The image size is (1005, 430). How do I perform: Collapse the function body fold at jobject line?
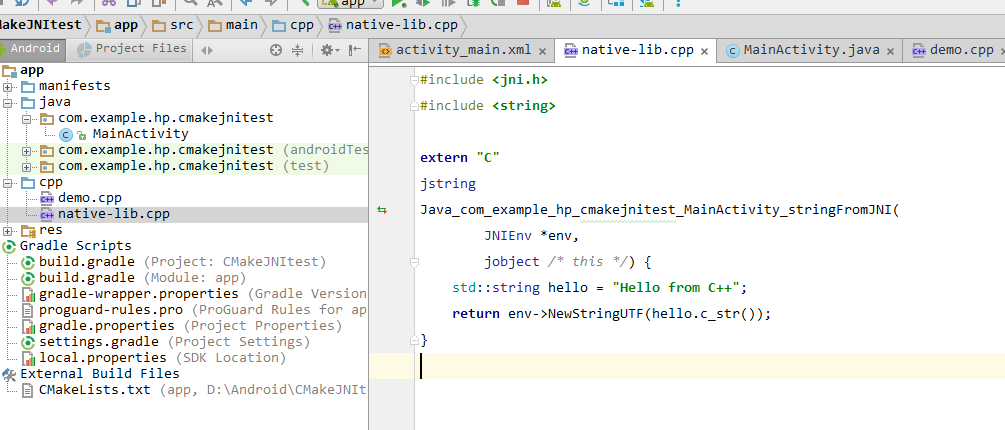tap(414, 261)
